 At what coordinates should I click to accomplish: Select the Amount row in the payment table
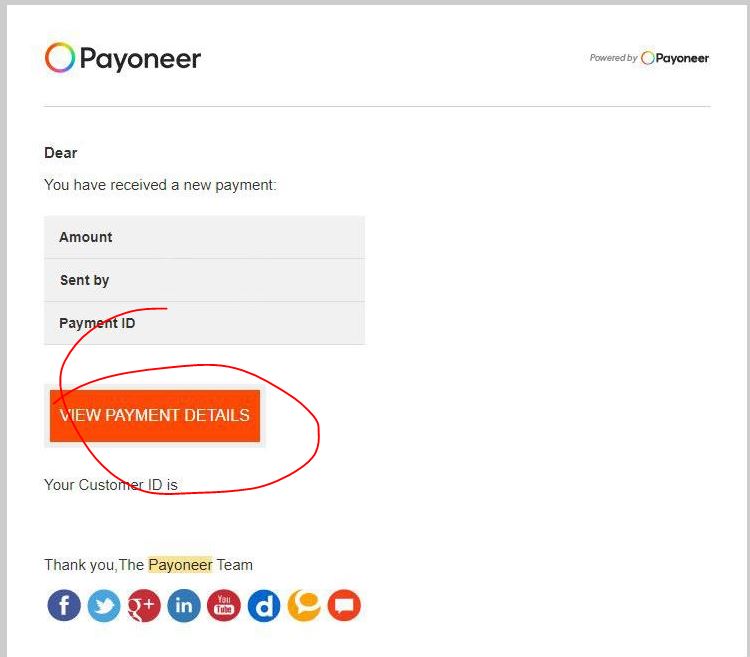[x=204, y=237]
